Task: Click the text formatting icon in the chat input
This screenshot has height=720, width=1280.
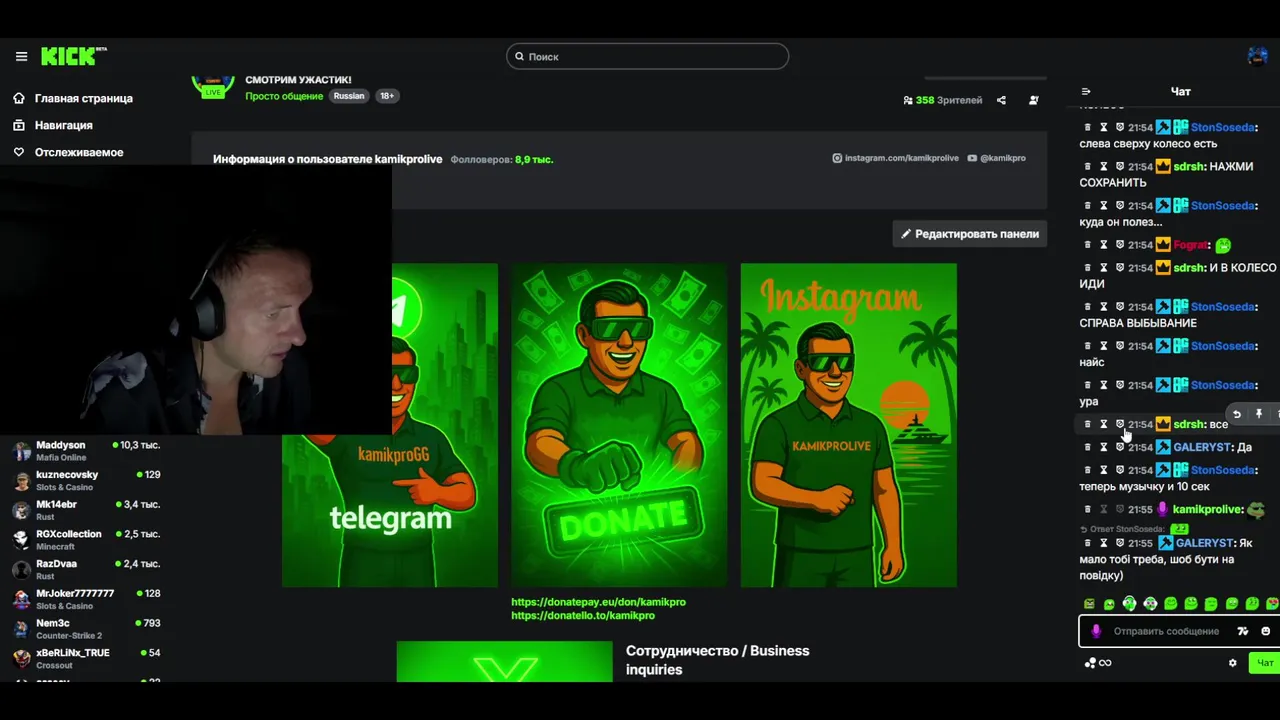Action: [1243, 631]
